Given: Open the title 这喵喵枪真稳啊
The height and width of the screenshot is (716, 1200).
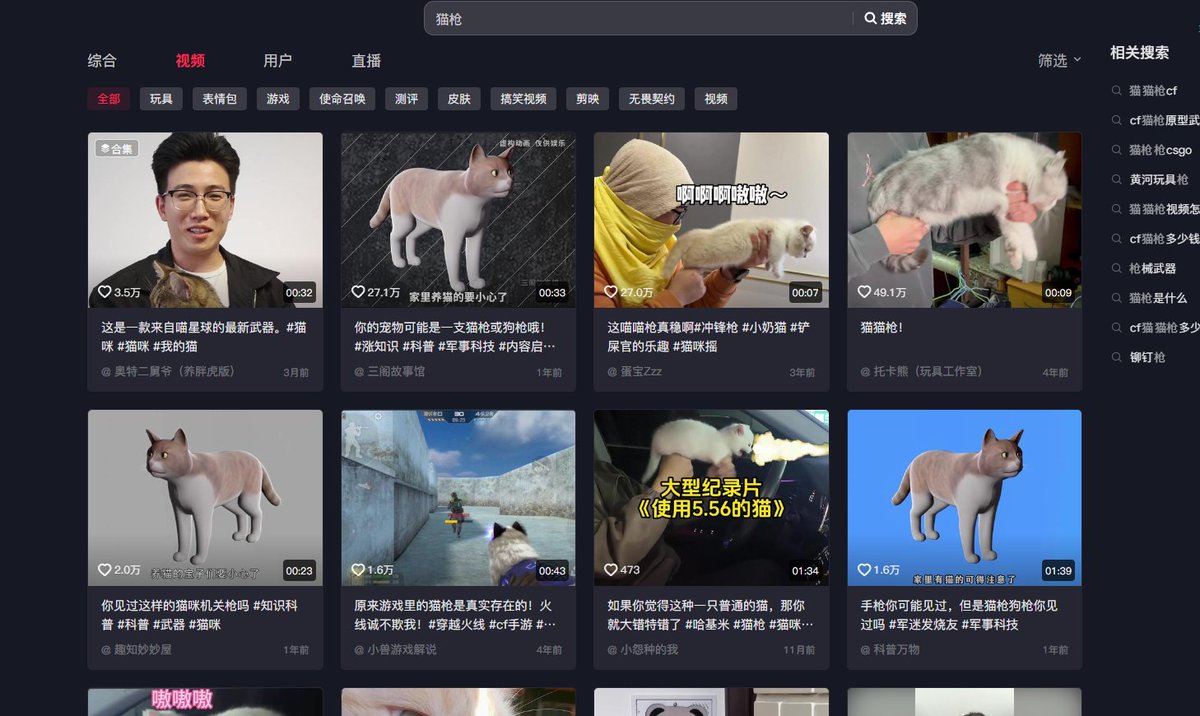Looking at the screenshot, I should pyautogui.click(x=711, y=336).
